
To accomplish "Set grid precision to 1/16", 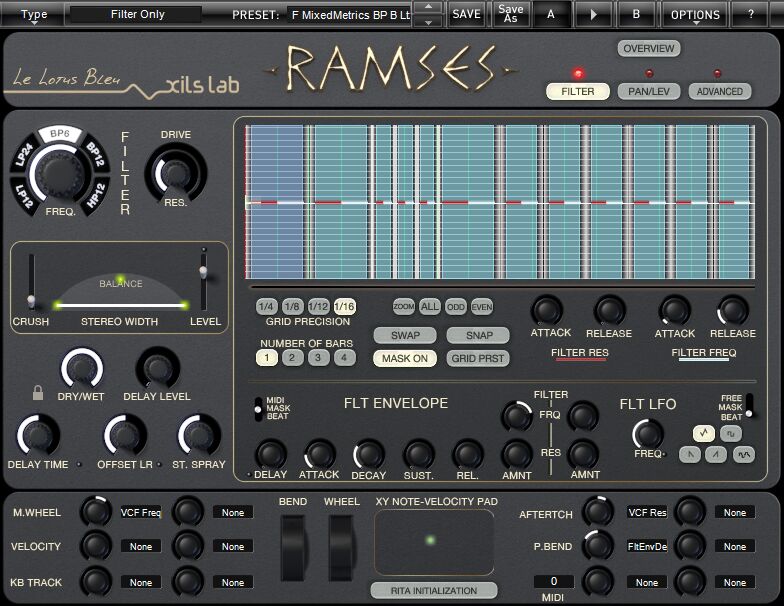I will 344,306.
